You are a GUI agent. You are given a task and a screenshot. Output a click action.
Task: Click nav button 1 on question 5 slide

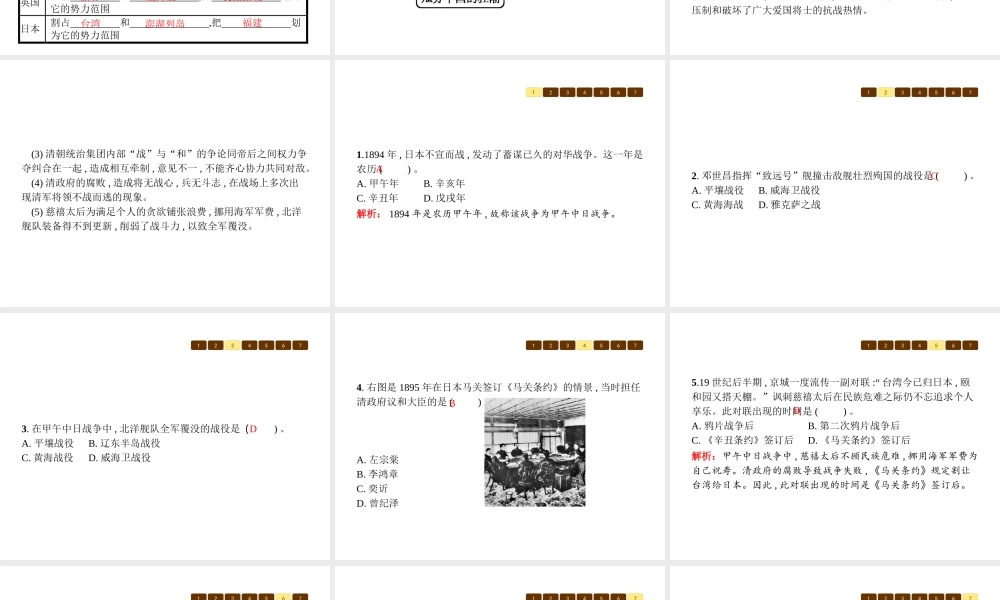(x=869, y=346)
